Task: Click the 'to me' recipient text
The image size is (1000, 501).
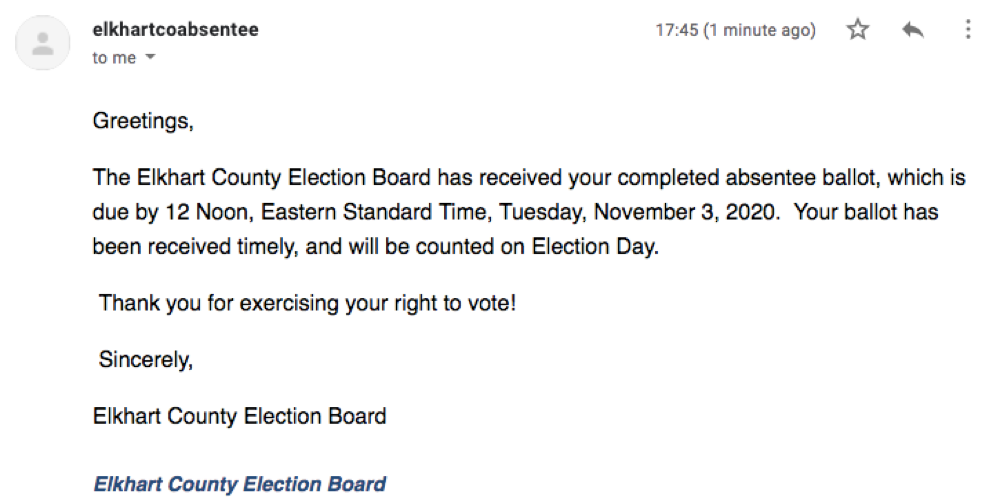Action: pyautogui.click(x=114, y=57)
